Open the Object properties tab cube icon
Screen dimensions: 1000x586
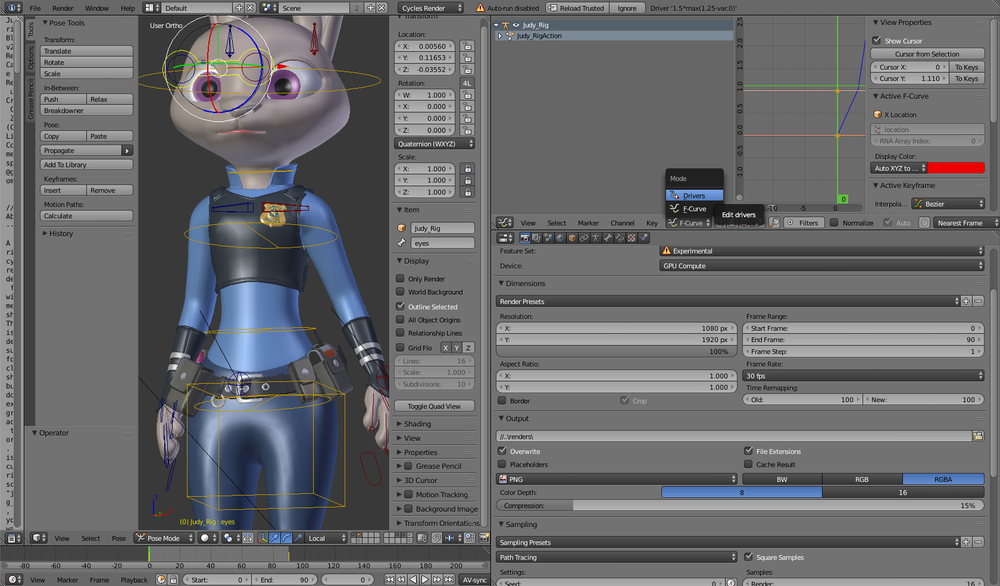tap(572, 238)
